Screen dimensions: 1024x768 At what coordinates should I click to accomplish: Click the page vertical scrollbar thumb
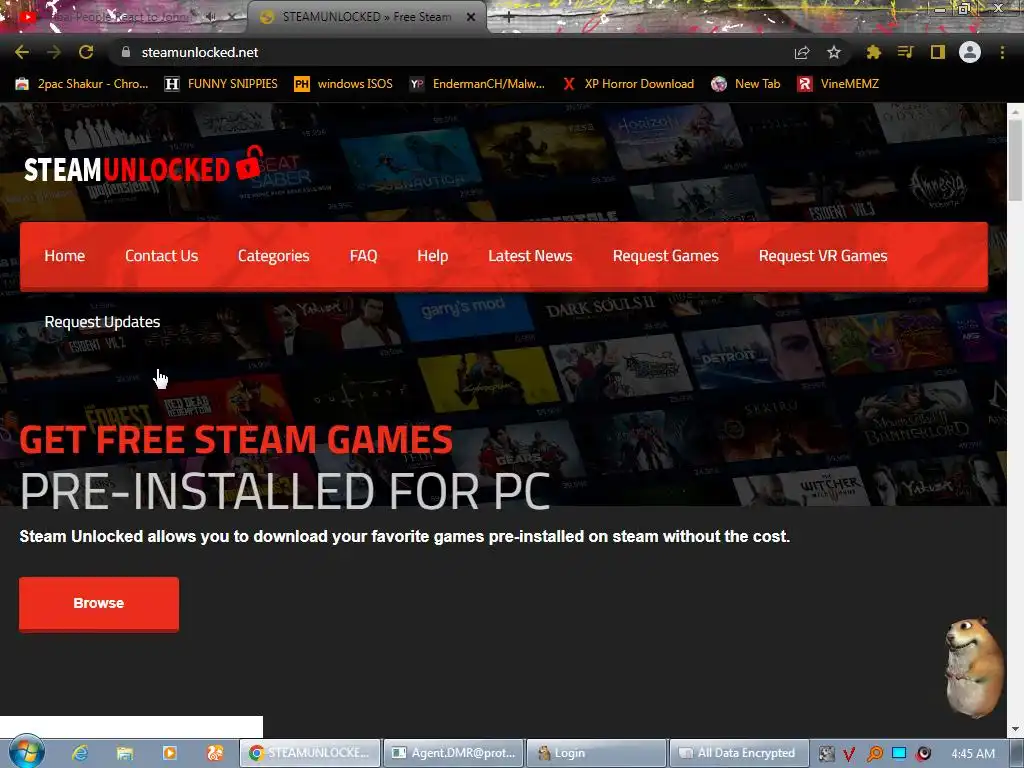coord(1015,160)
